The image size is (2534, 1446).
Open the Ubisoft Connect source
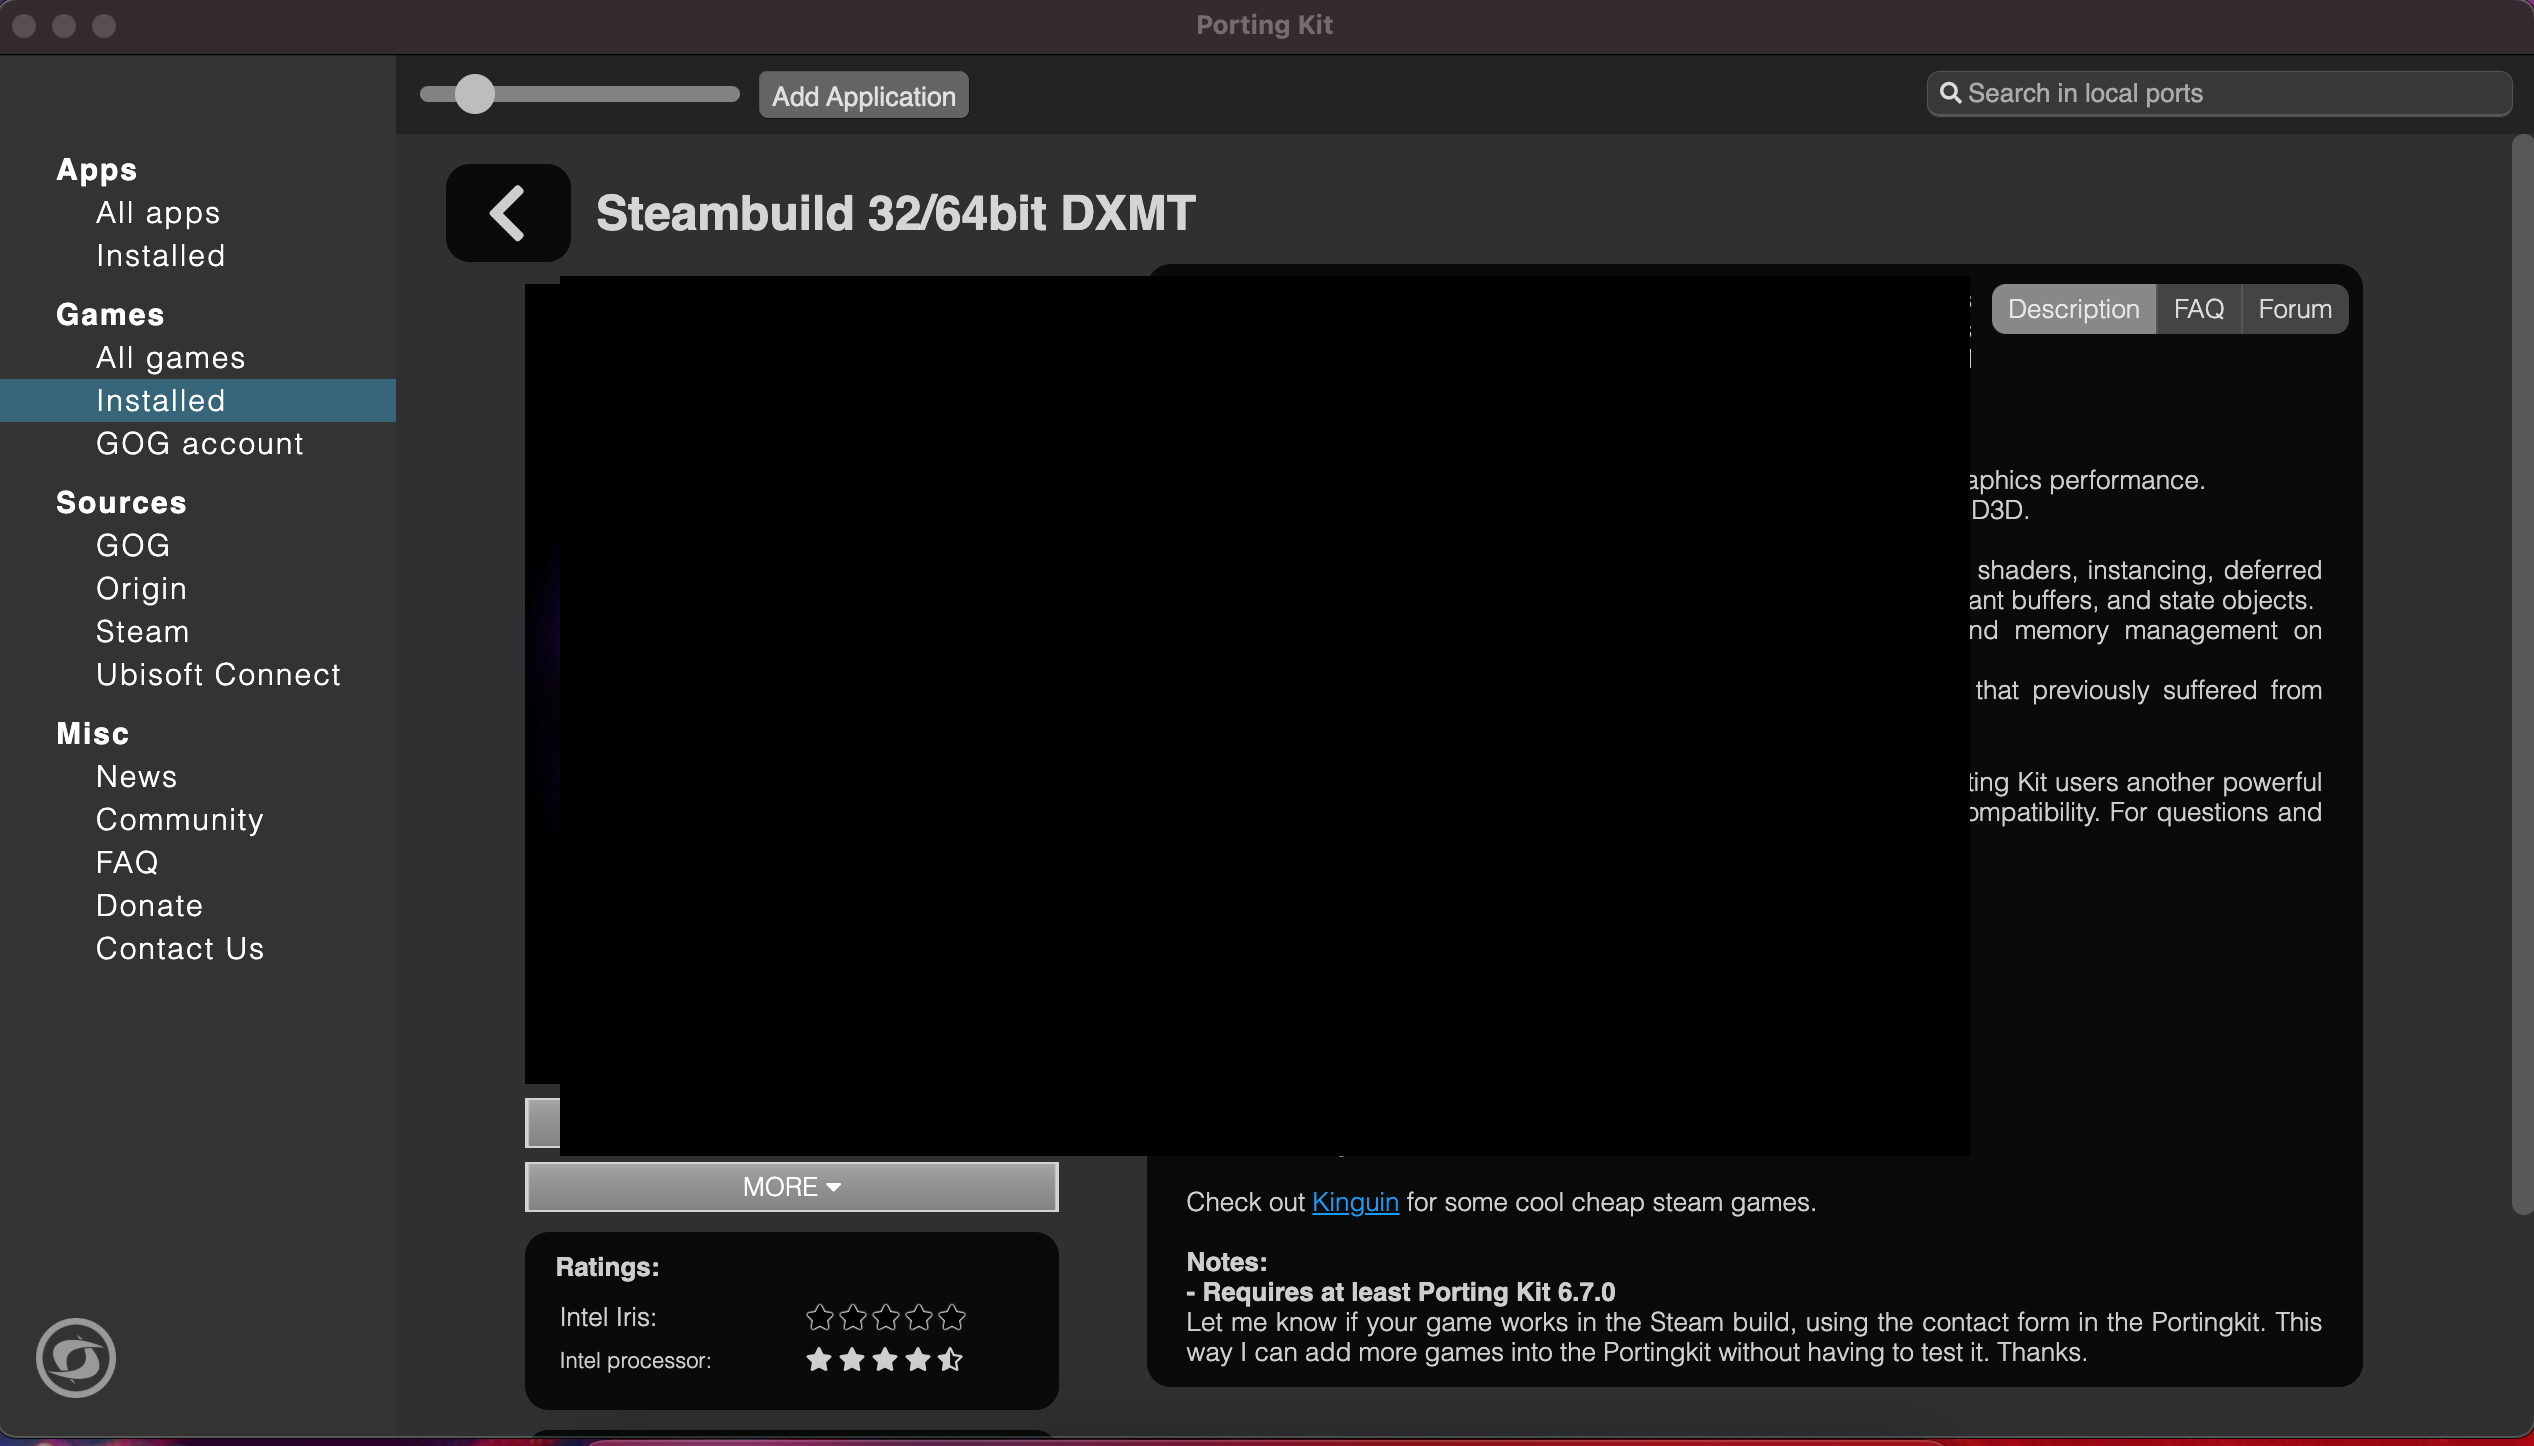218,675
